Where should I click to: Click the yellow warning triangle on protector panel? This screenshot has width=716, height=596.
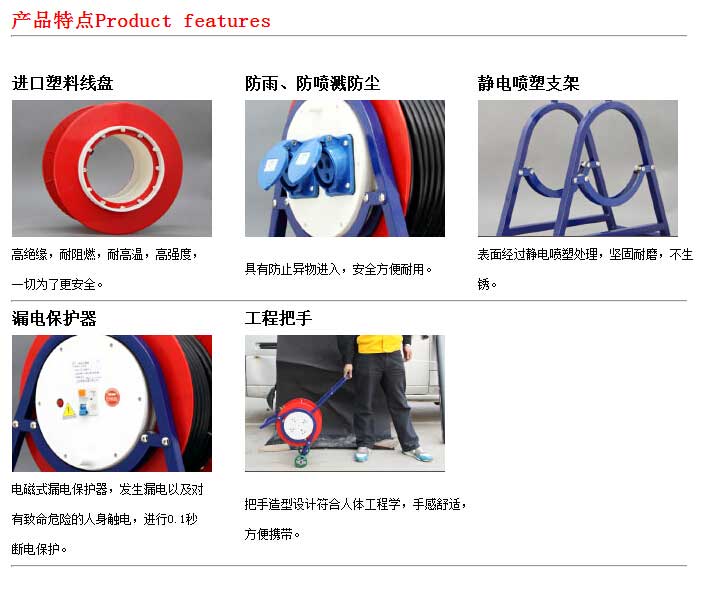[x=68, y=410]
